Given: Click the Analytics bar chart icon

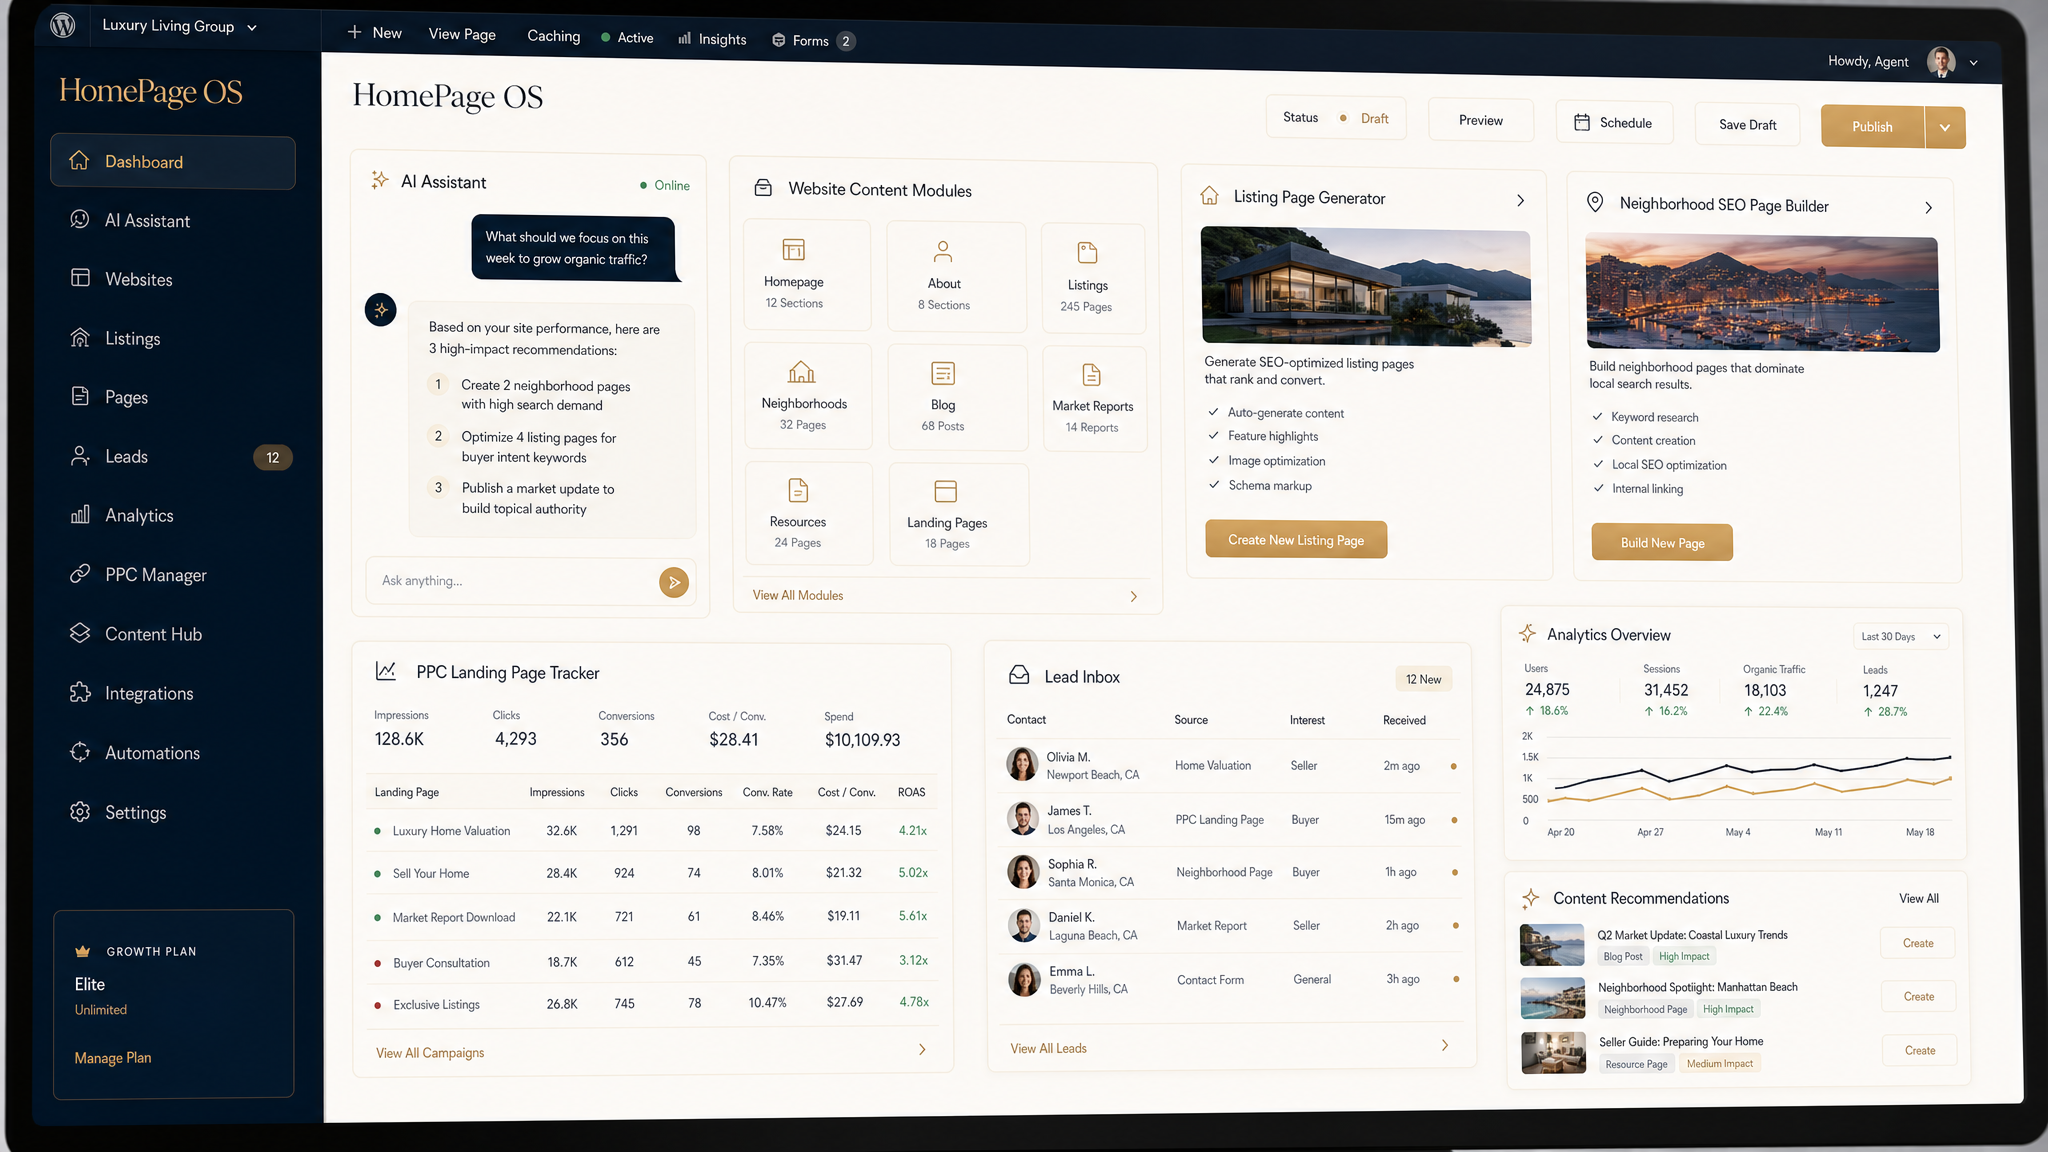Looking at the screenshot, I should (80, 515).
